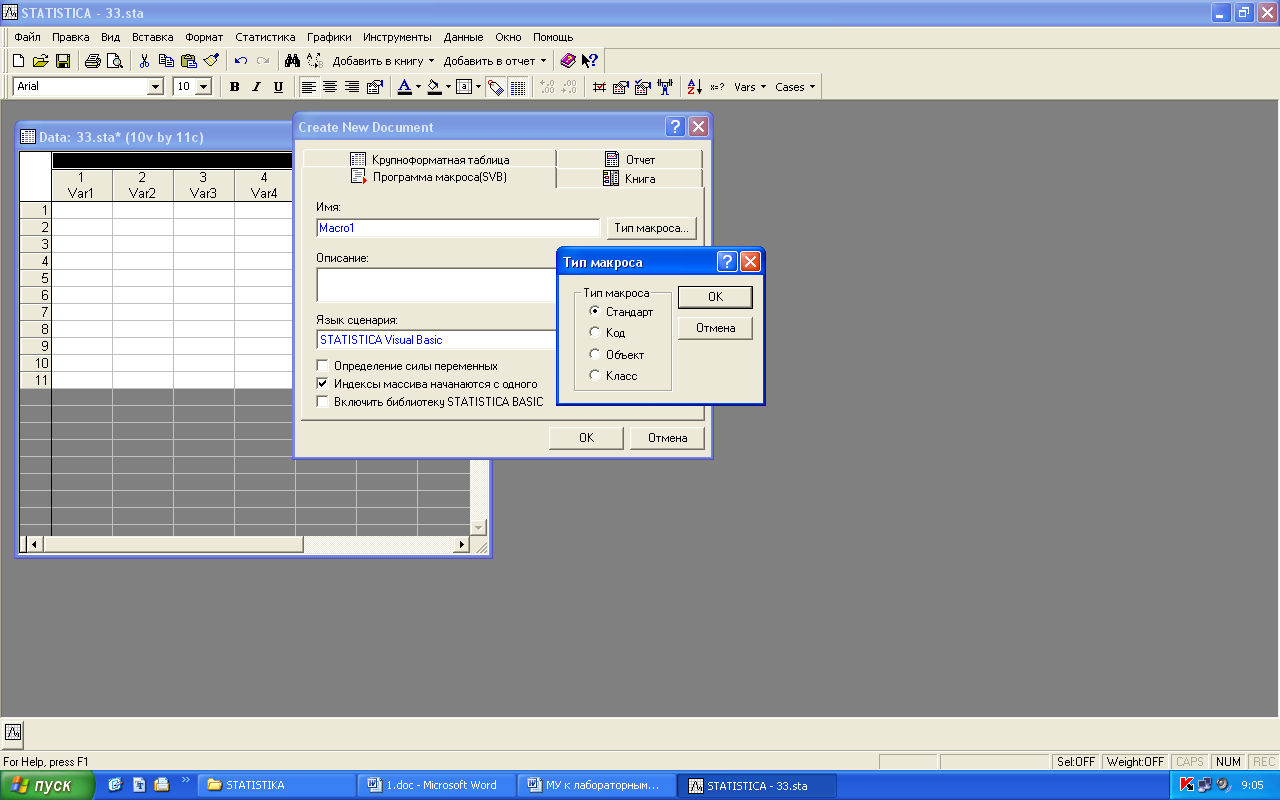Toggle Bold formatting
Screen dimensions: 1280x800
pos(234,87)
